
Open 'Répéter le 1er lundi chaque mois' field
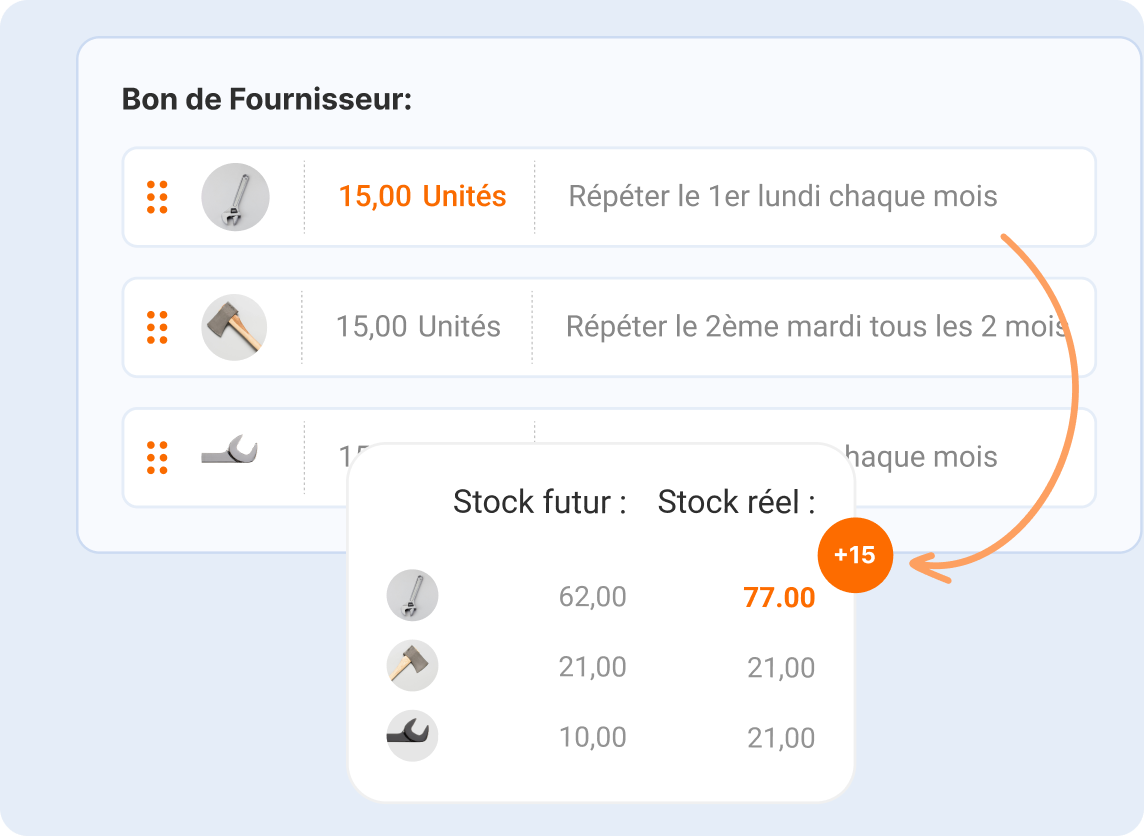point(783,197)
